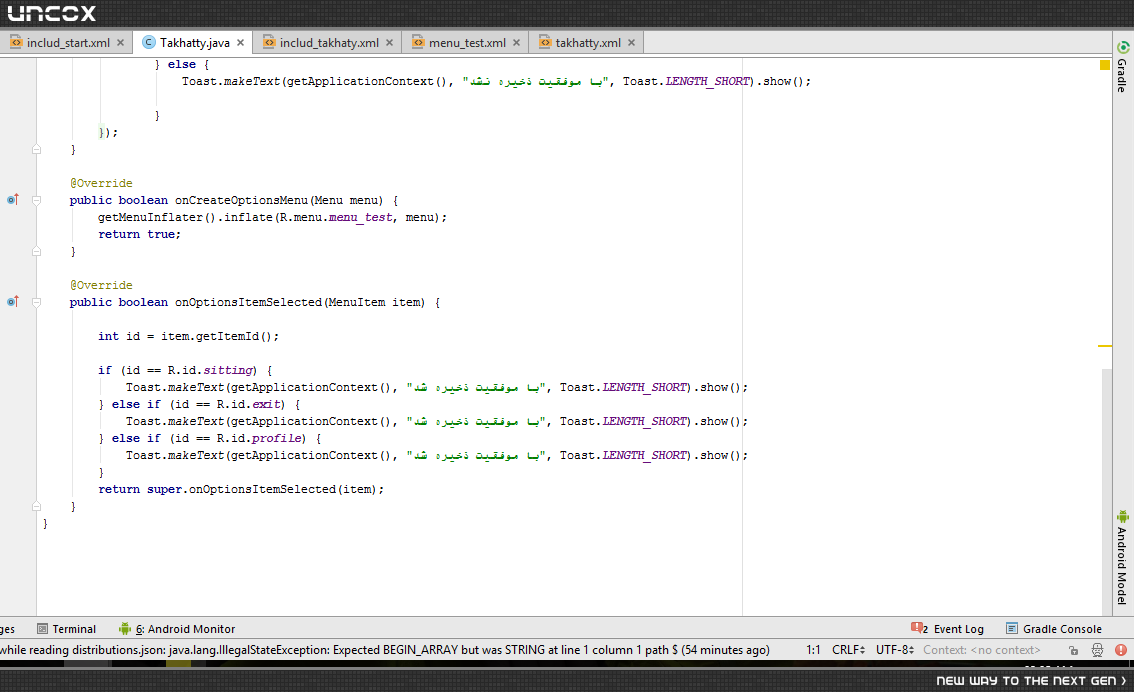The height and width of the screenshot is (692, 1134).
Task: Switch to the menu_test.xml tab
Action: 467,43
